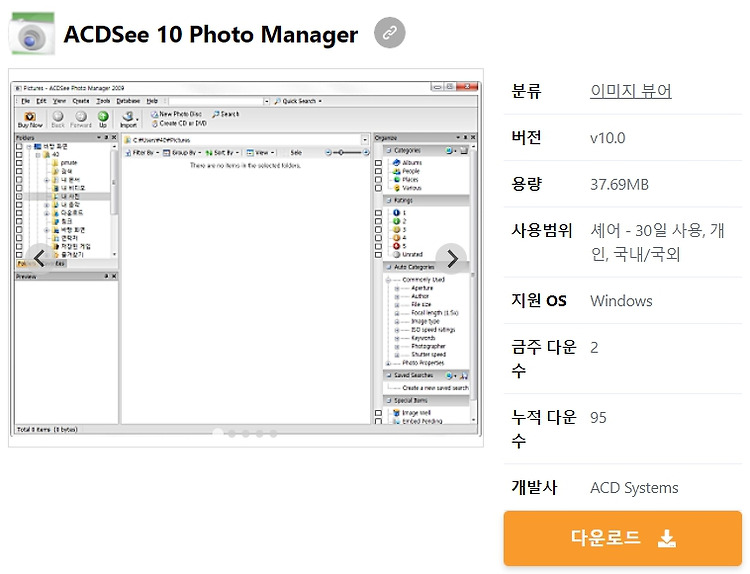The width and height of the screenshot is (750, 574).
Task: Open the path bar dropdown arrow
Action: tap(364, 140)
